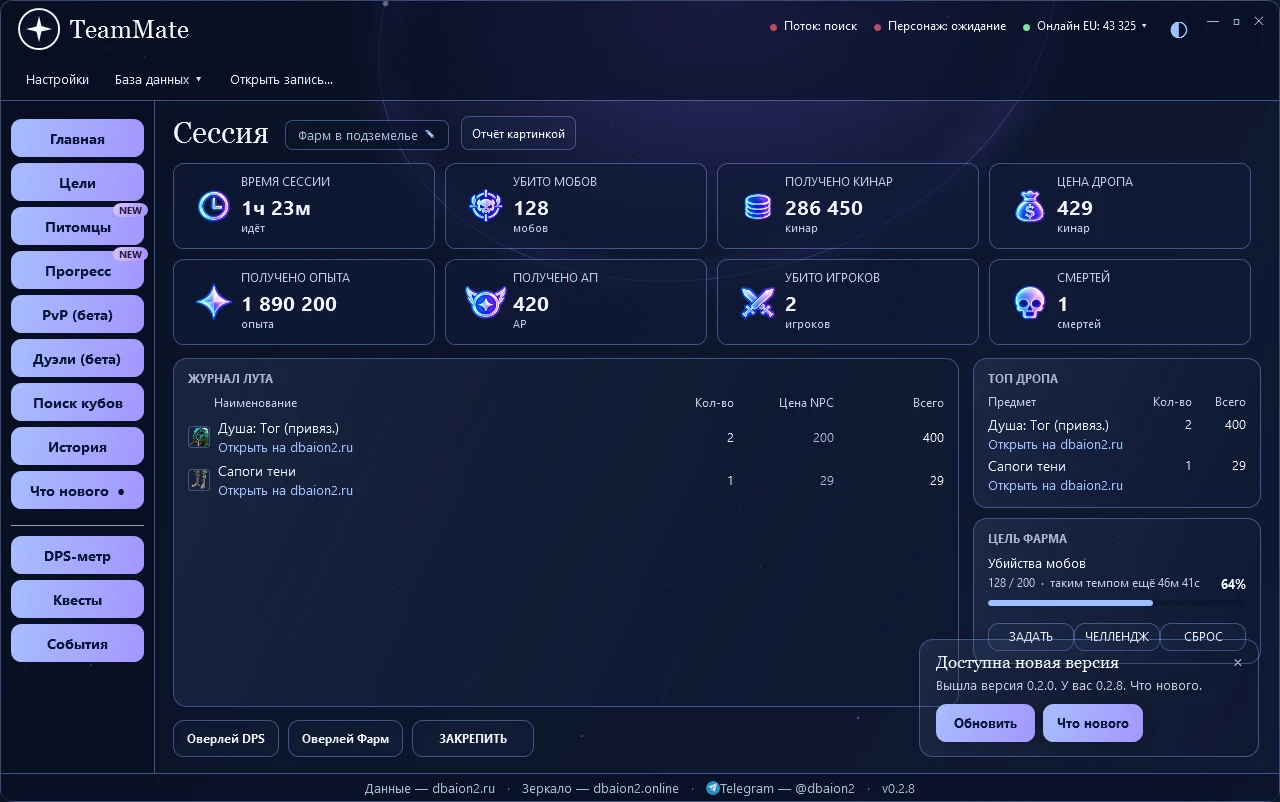Image resolution: width=1280 pixels, height=802 pixels.
Task: Expand the База данных menu
Action: coord(158,79)
